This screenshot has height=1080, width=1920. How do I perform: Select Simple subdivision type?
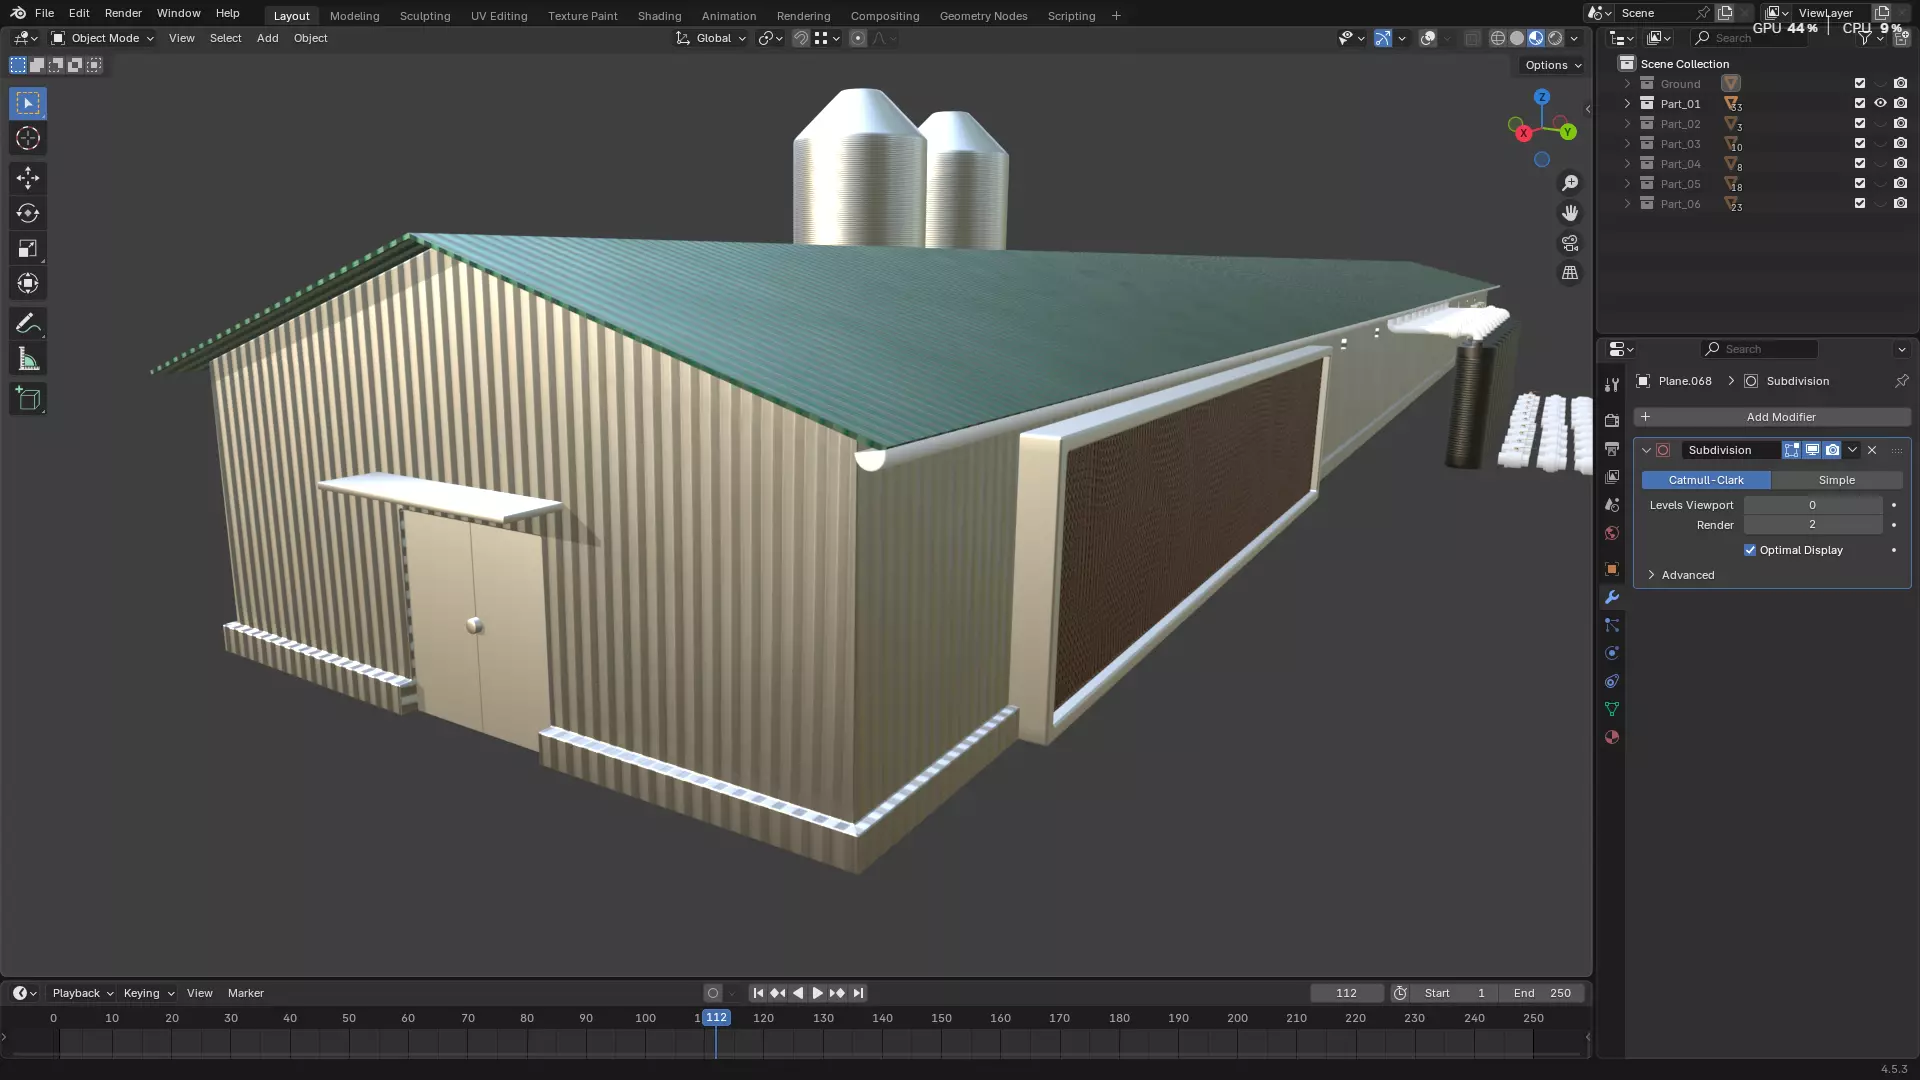[x=1837, y=480]
